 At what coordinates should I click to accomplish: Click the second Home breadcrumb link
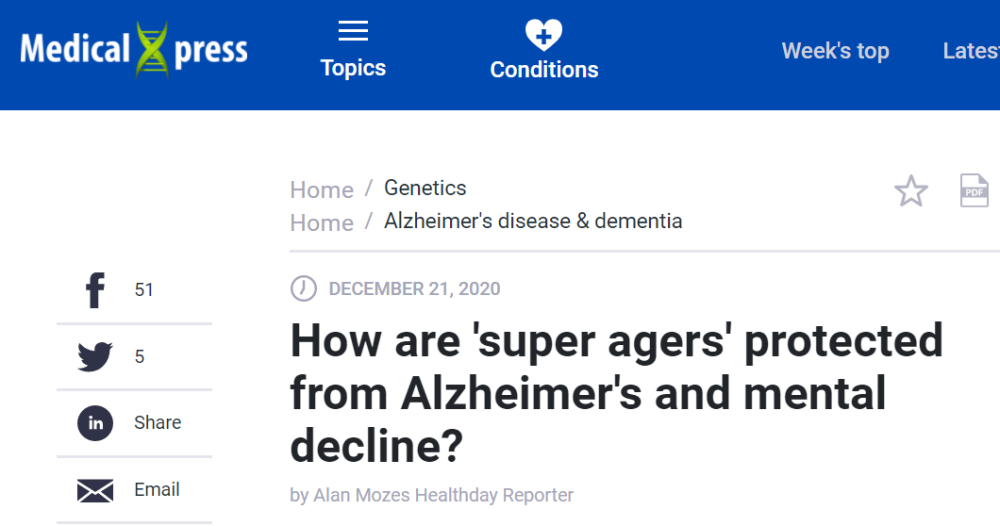coord(321,222)
